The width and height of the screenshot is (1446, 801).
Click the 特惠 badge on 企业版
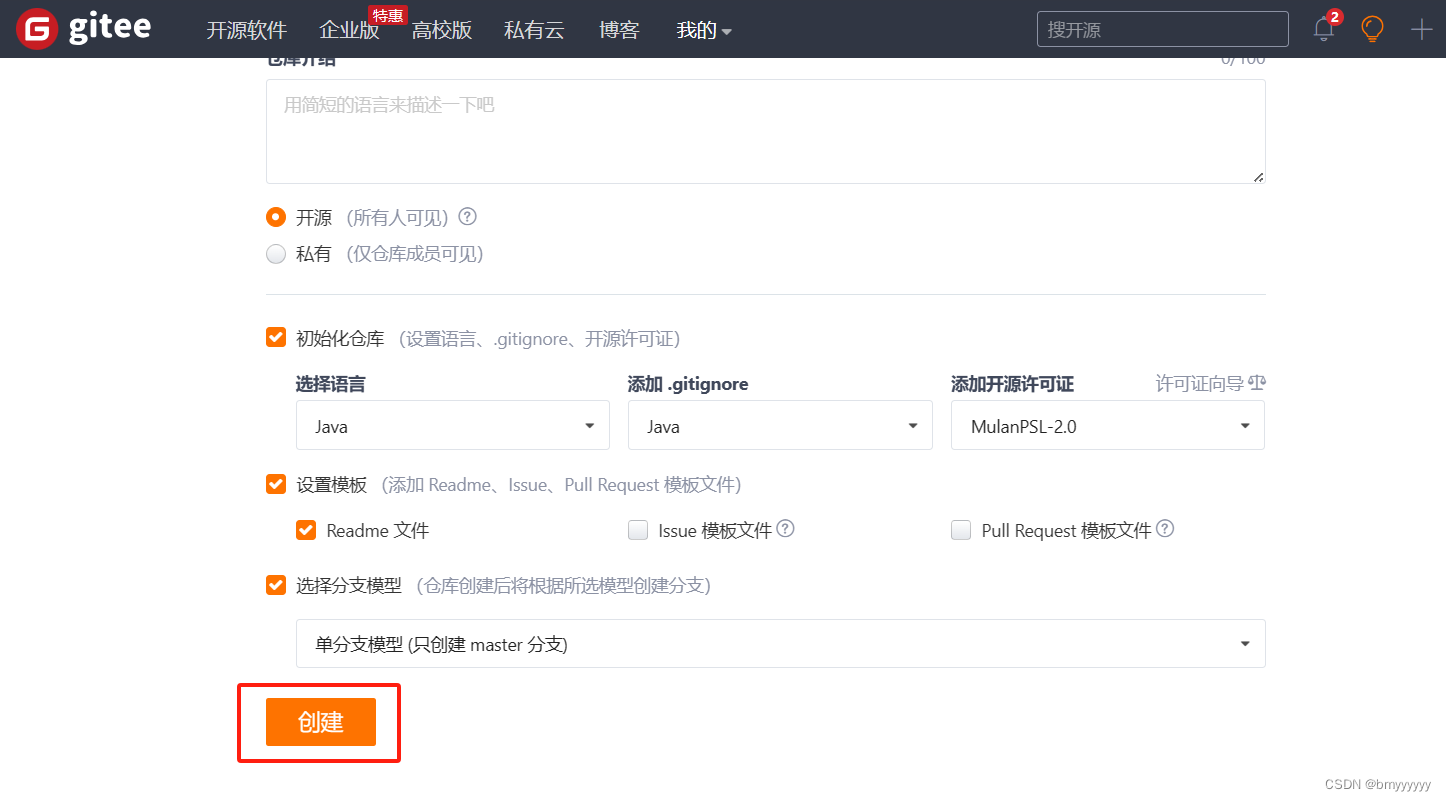coord(387,15)
